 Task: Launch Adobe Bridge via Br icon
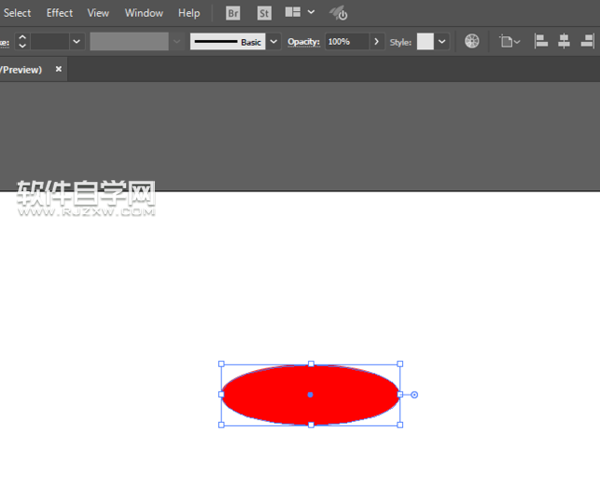[x=233, y=13]
